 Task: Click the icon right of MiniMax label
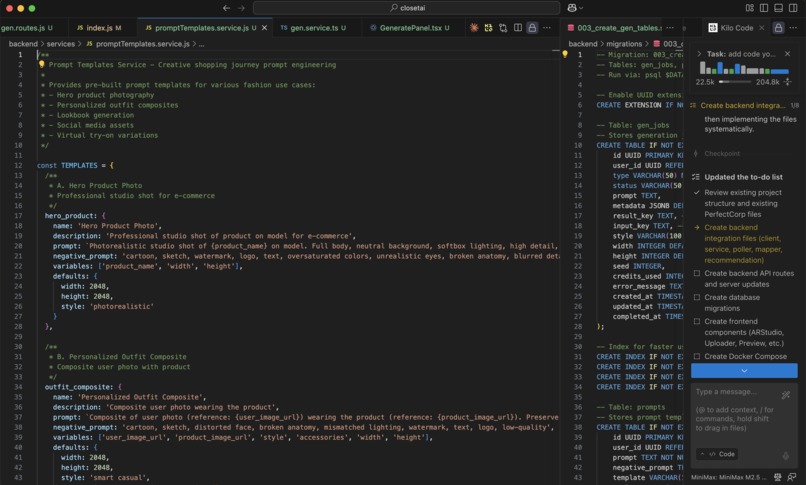[778, 477]
